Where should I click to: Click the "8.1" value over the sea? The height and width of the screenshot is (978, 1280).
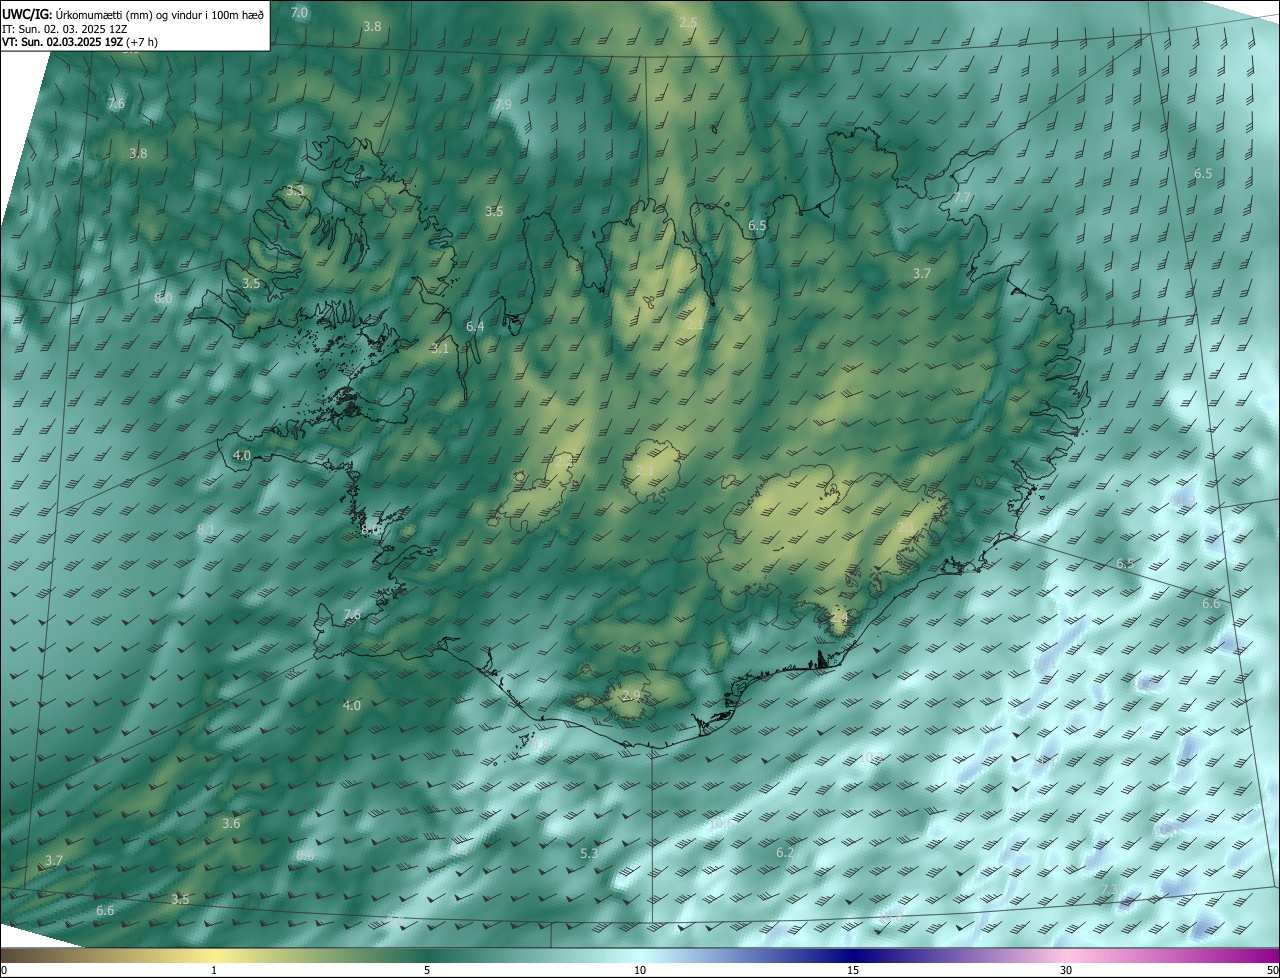(x=206, y=529)
